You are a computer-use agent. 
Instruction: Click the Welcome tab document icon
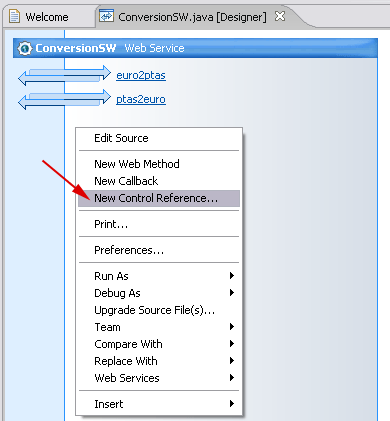click(x=14, y=16)
